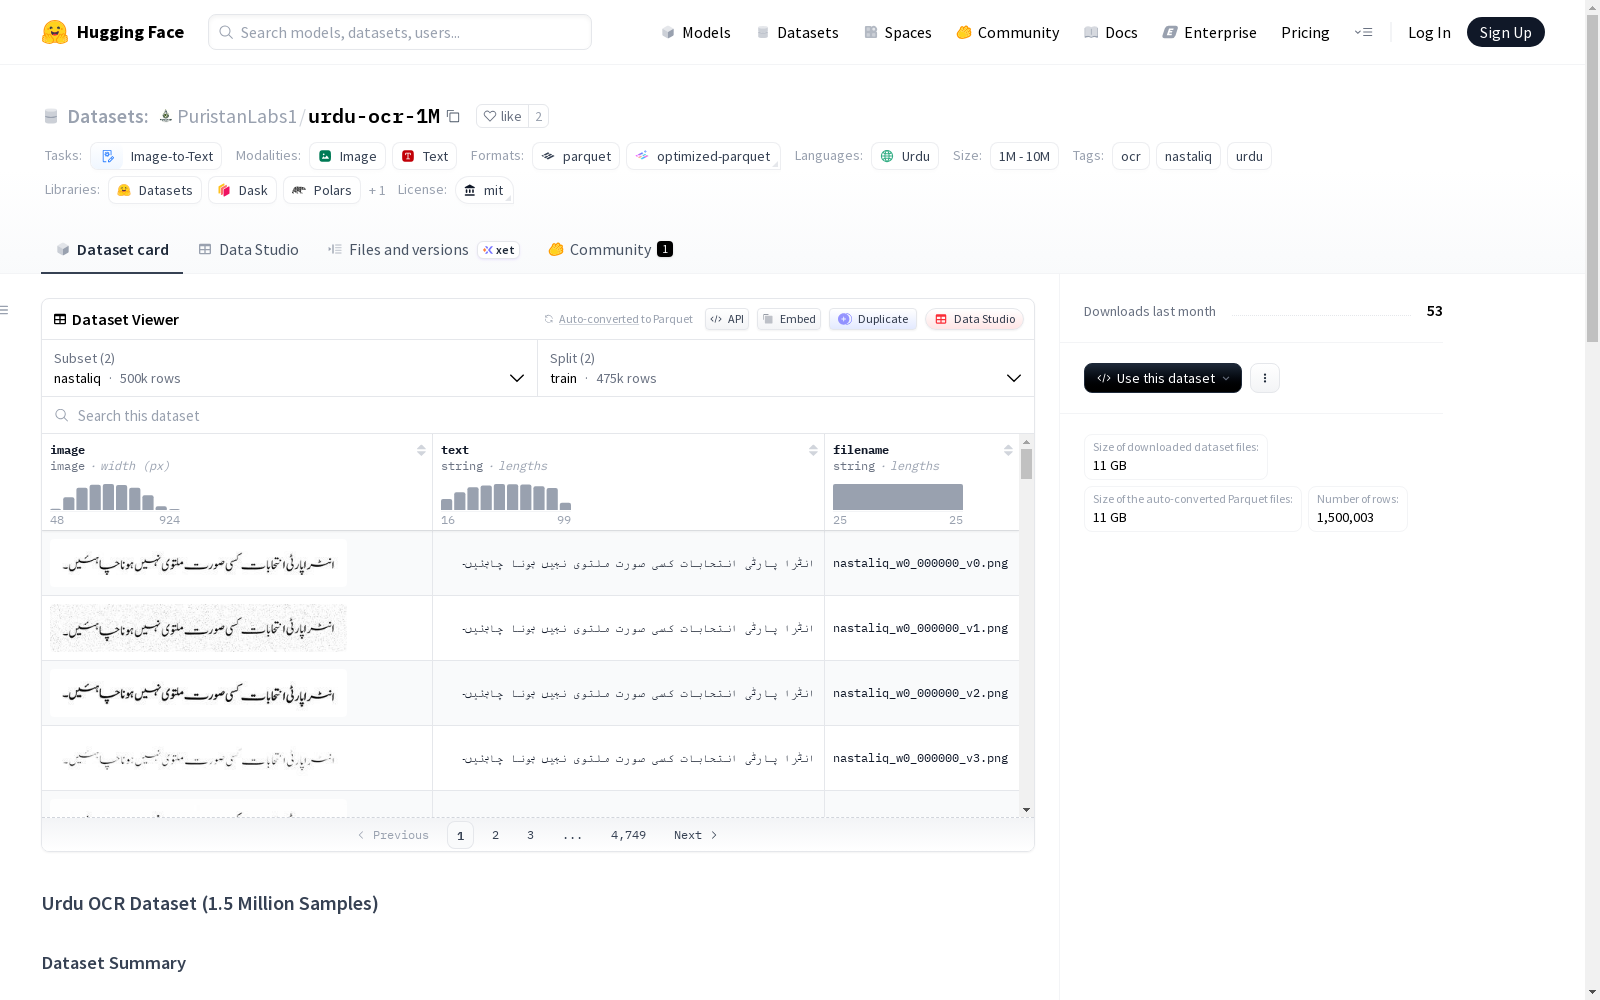Click the Urdu language tag
The height and width of the screenshot is (1000, 1600).
(x=905, y=156)
